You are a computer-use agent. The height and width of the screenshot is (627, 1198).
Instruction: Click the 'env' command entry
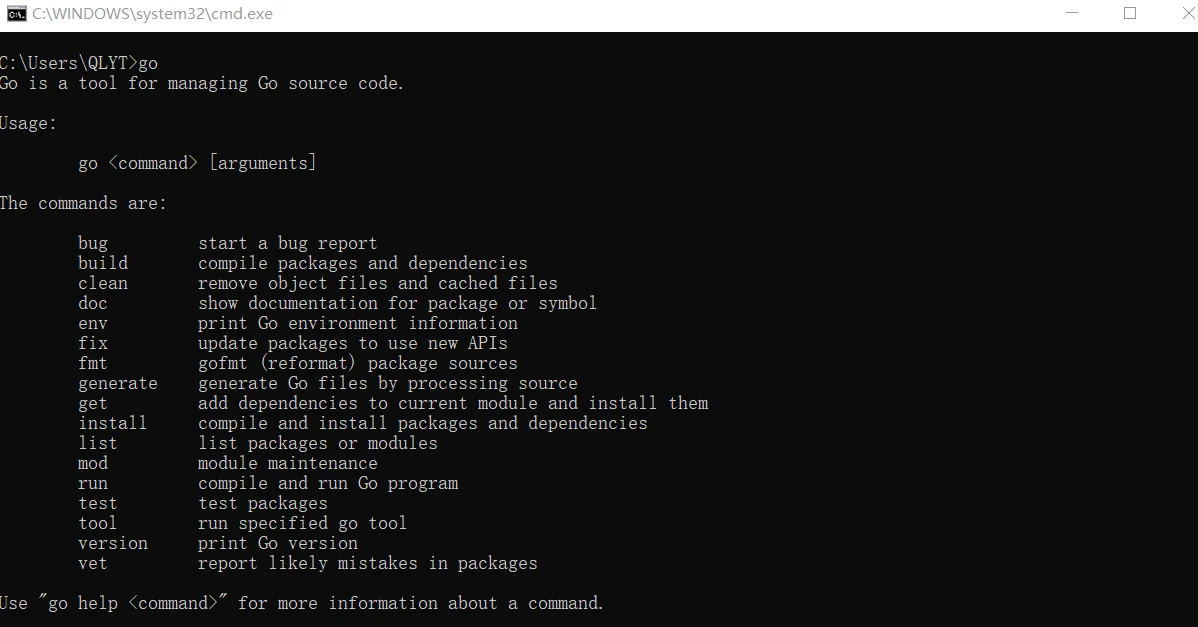point(92,324)
